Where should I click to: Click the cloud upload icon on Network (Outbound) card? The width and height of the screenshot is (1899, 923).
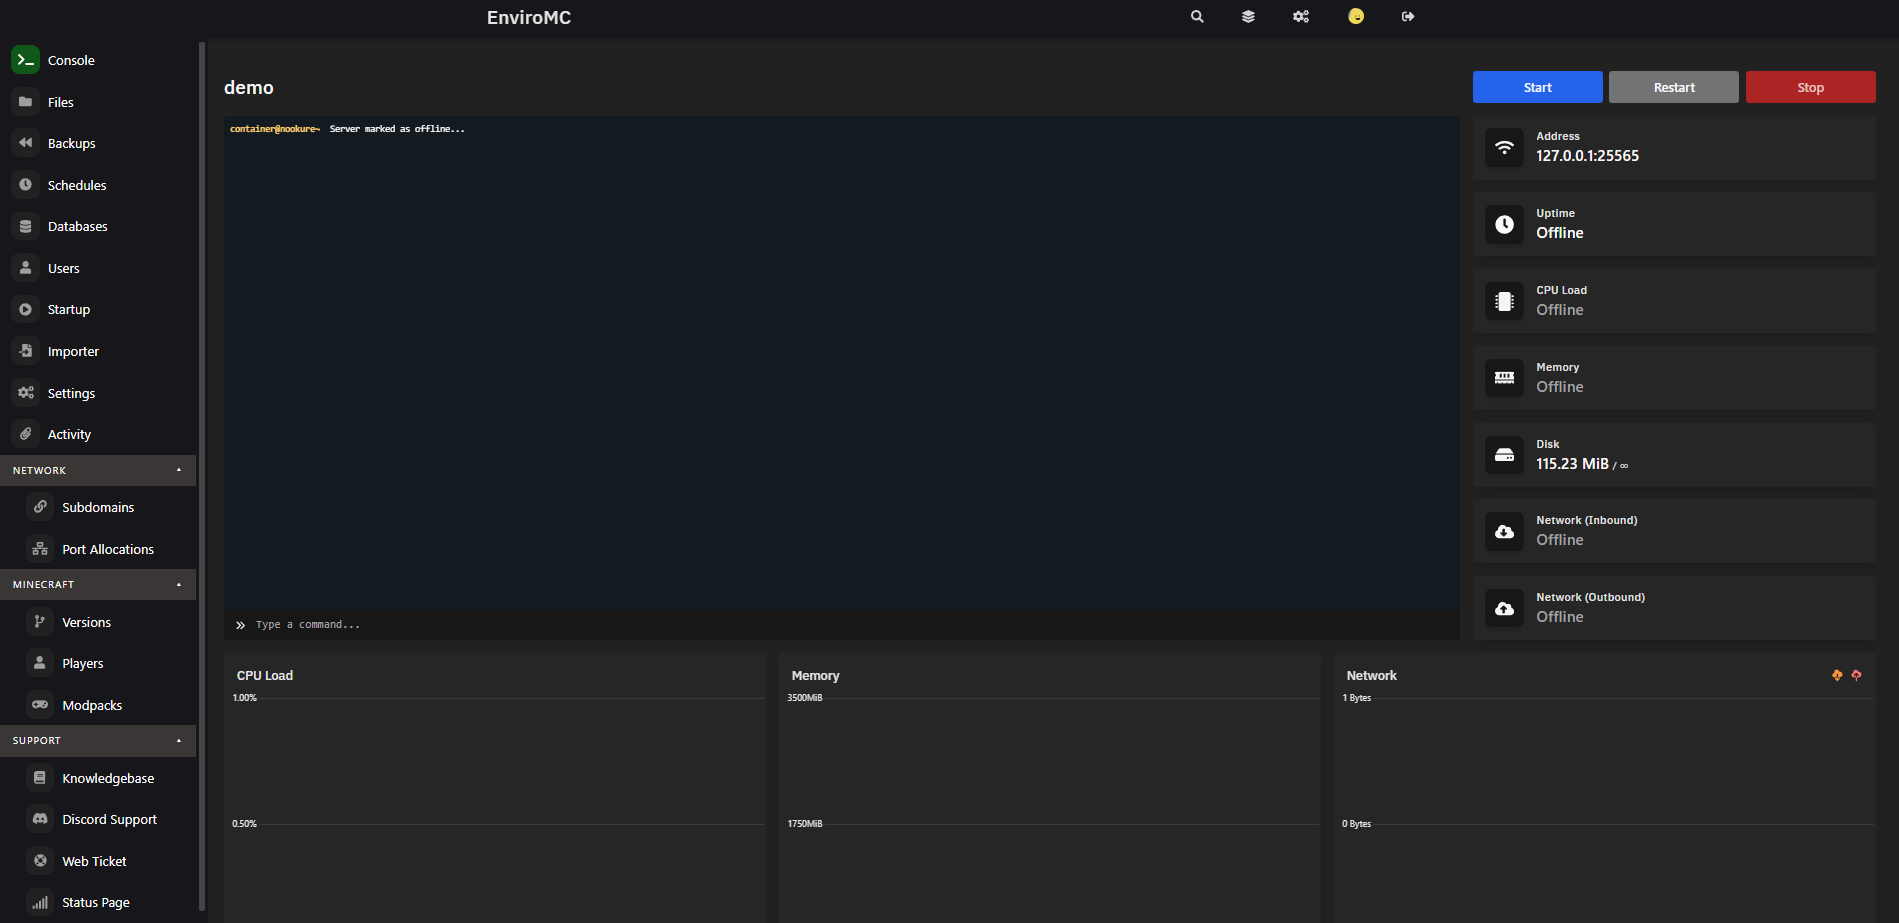point(1504,609)
